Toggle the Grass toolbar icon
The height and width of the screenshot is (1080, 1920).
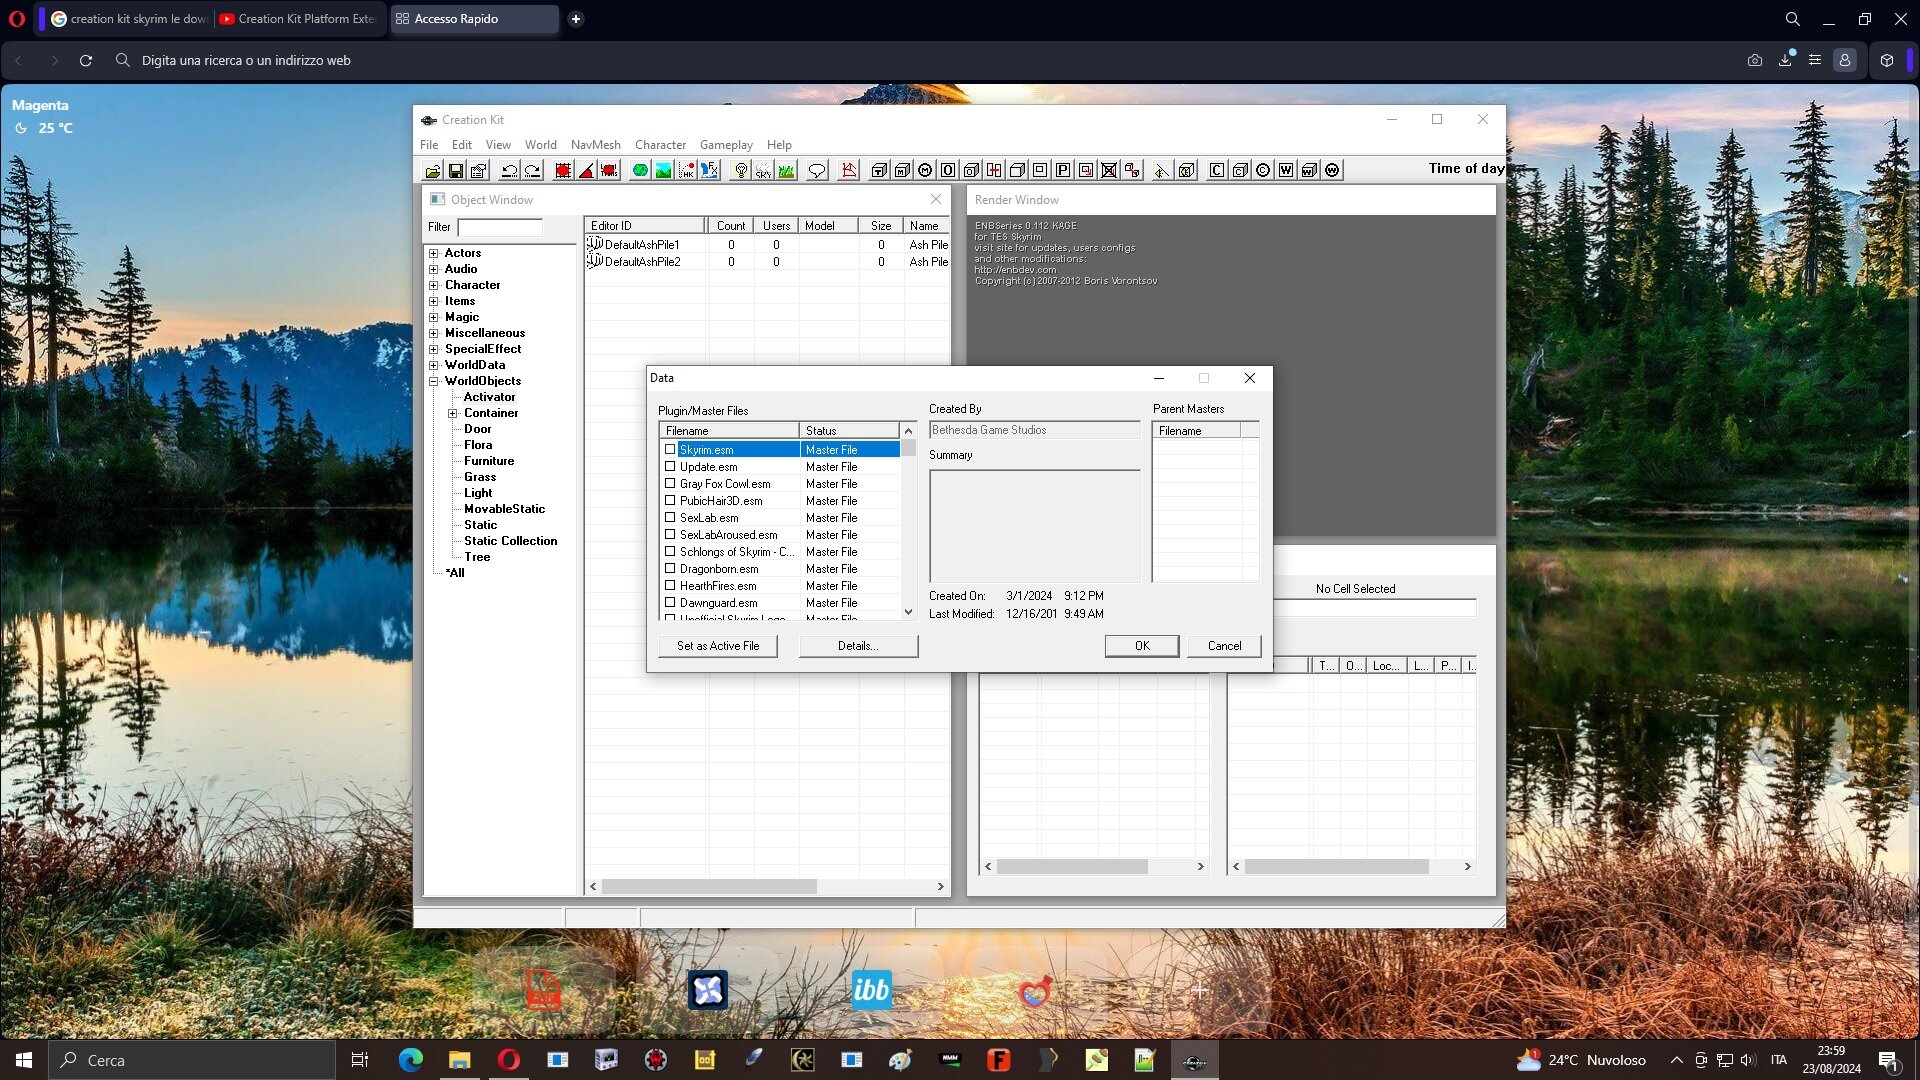787,170
